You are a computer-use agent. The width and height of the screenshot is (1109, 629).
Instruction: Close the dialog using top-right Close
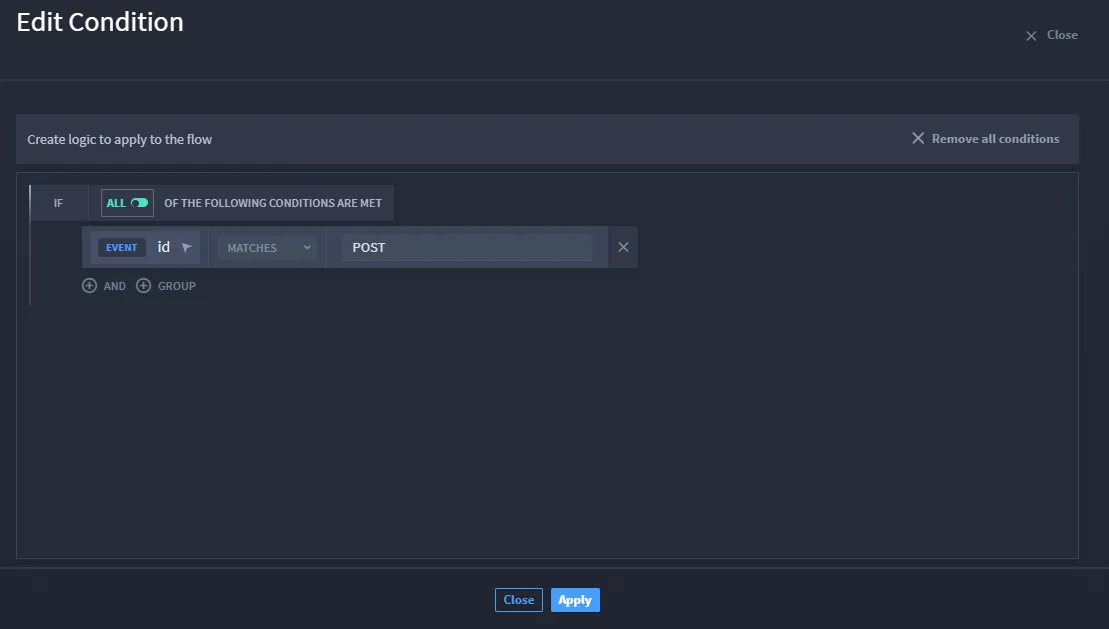coord(1052,35)
